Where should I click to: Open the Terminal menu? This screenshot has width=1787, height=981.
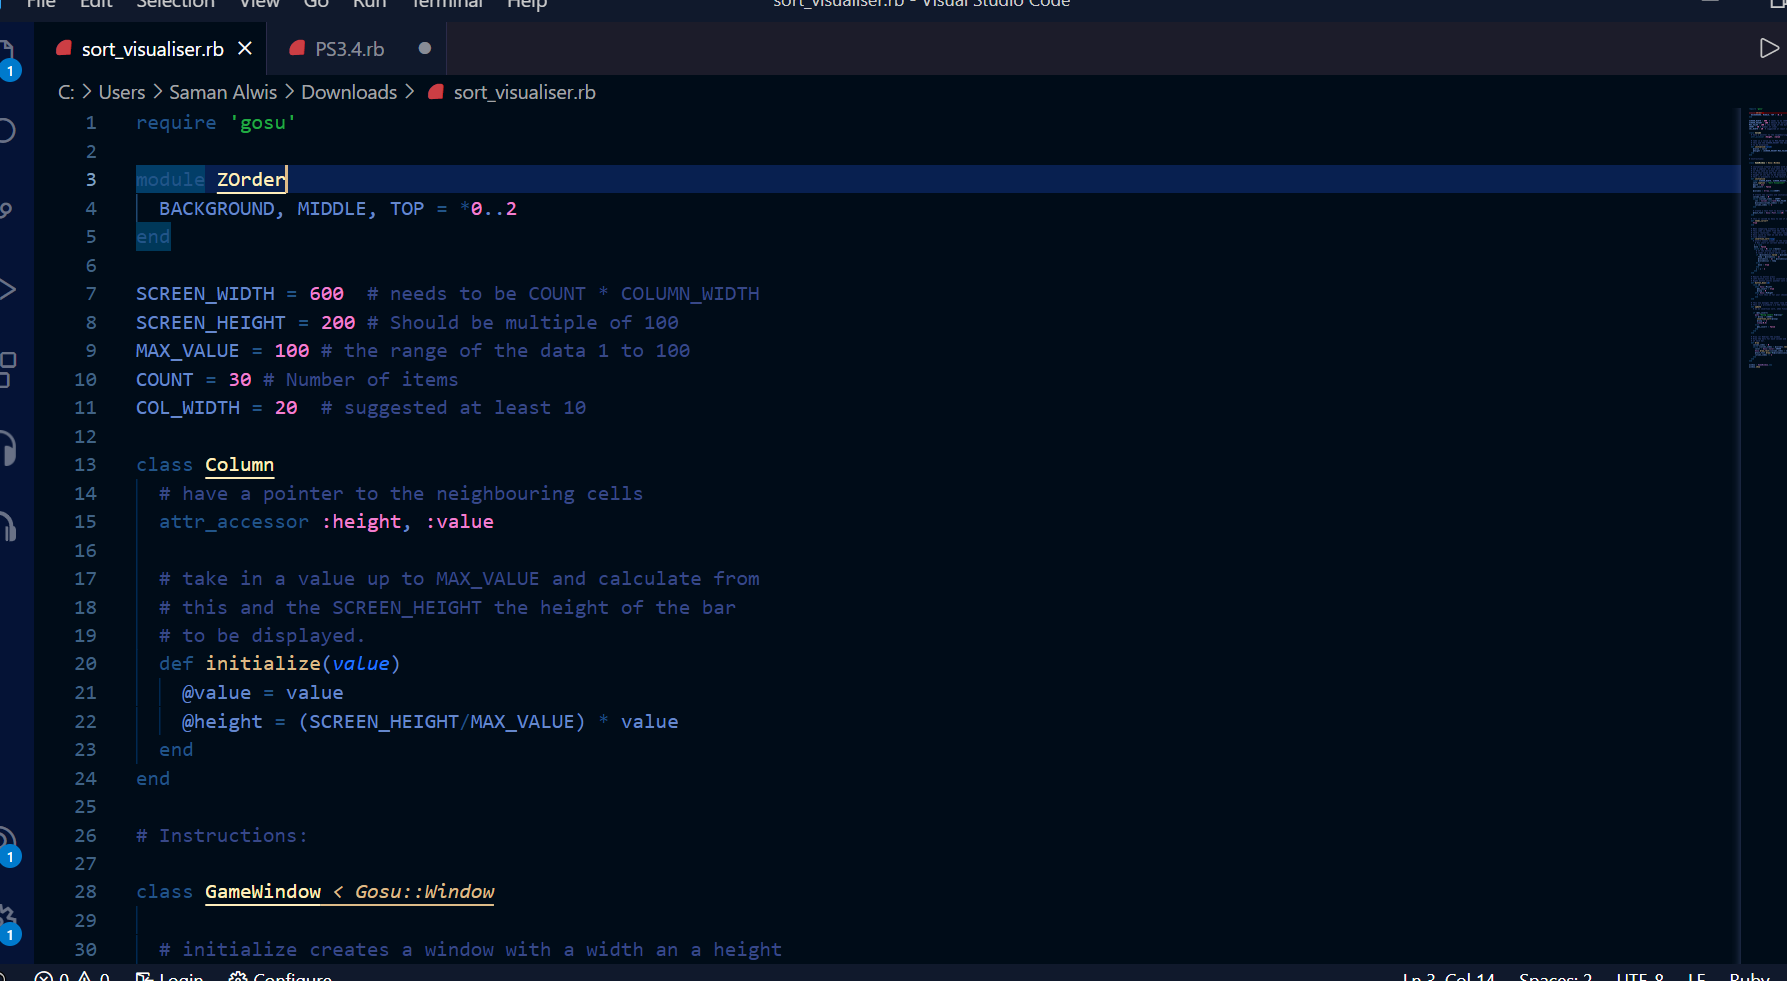point(447,4)
